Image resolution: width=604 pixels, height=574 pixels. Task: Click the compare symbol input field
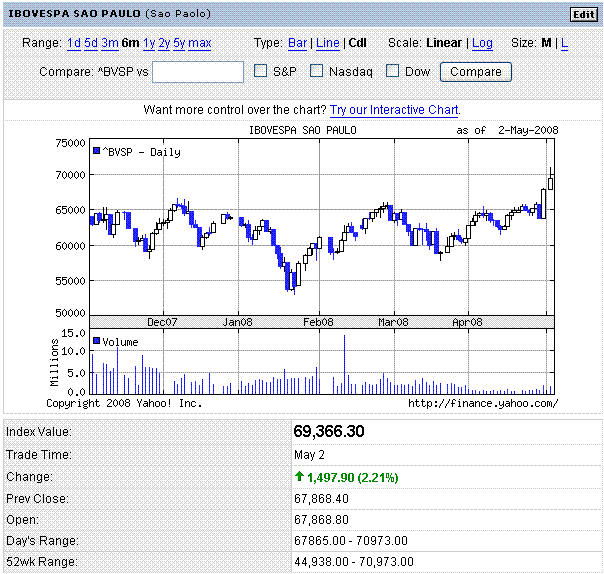click(x=198, y=72)
